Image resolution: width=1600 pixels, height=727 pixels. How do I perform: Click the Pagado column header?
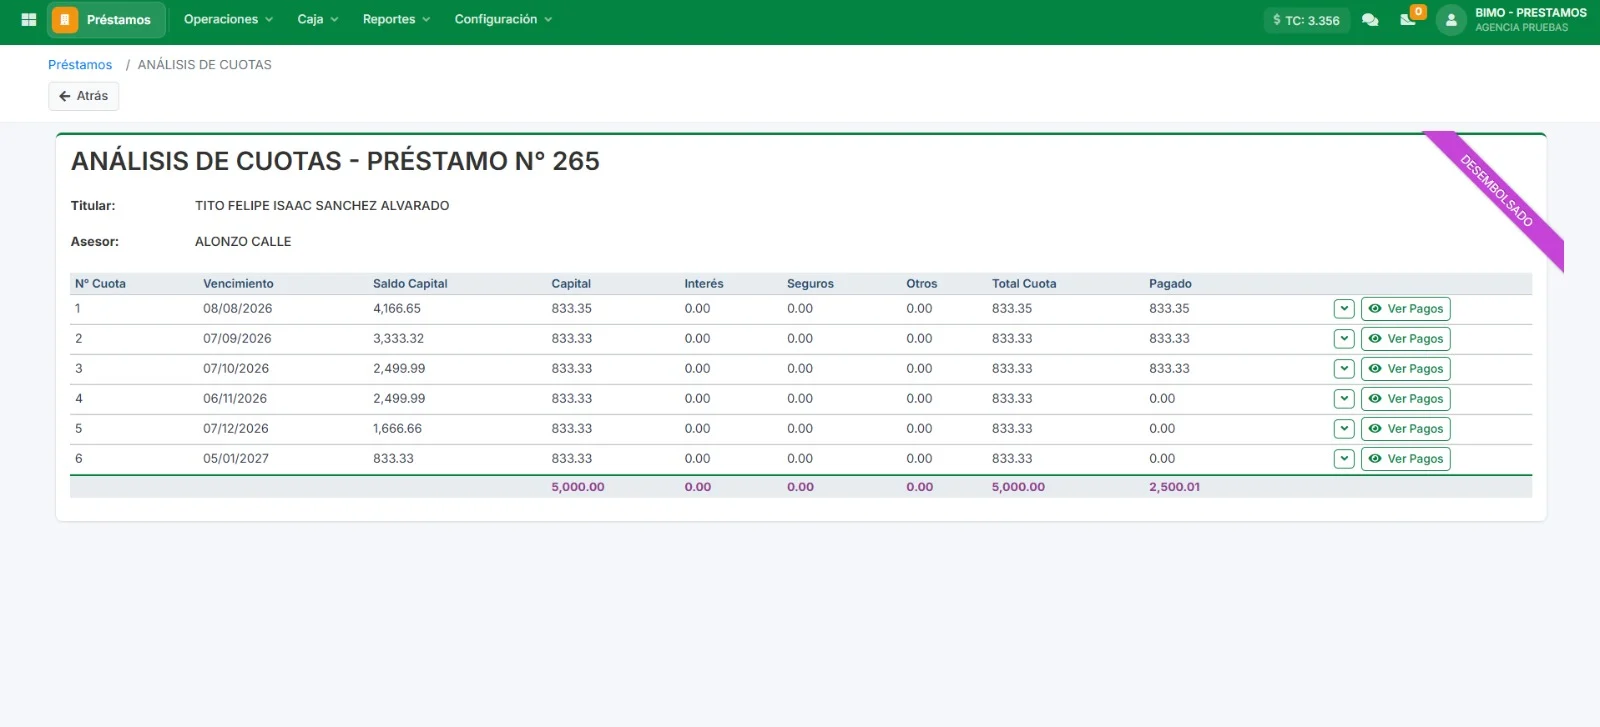(1170, 284)
